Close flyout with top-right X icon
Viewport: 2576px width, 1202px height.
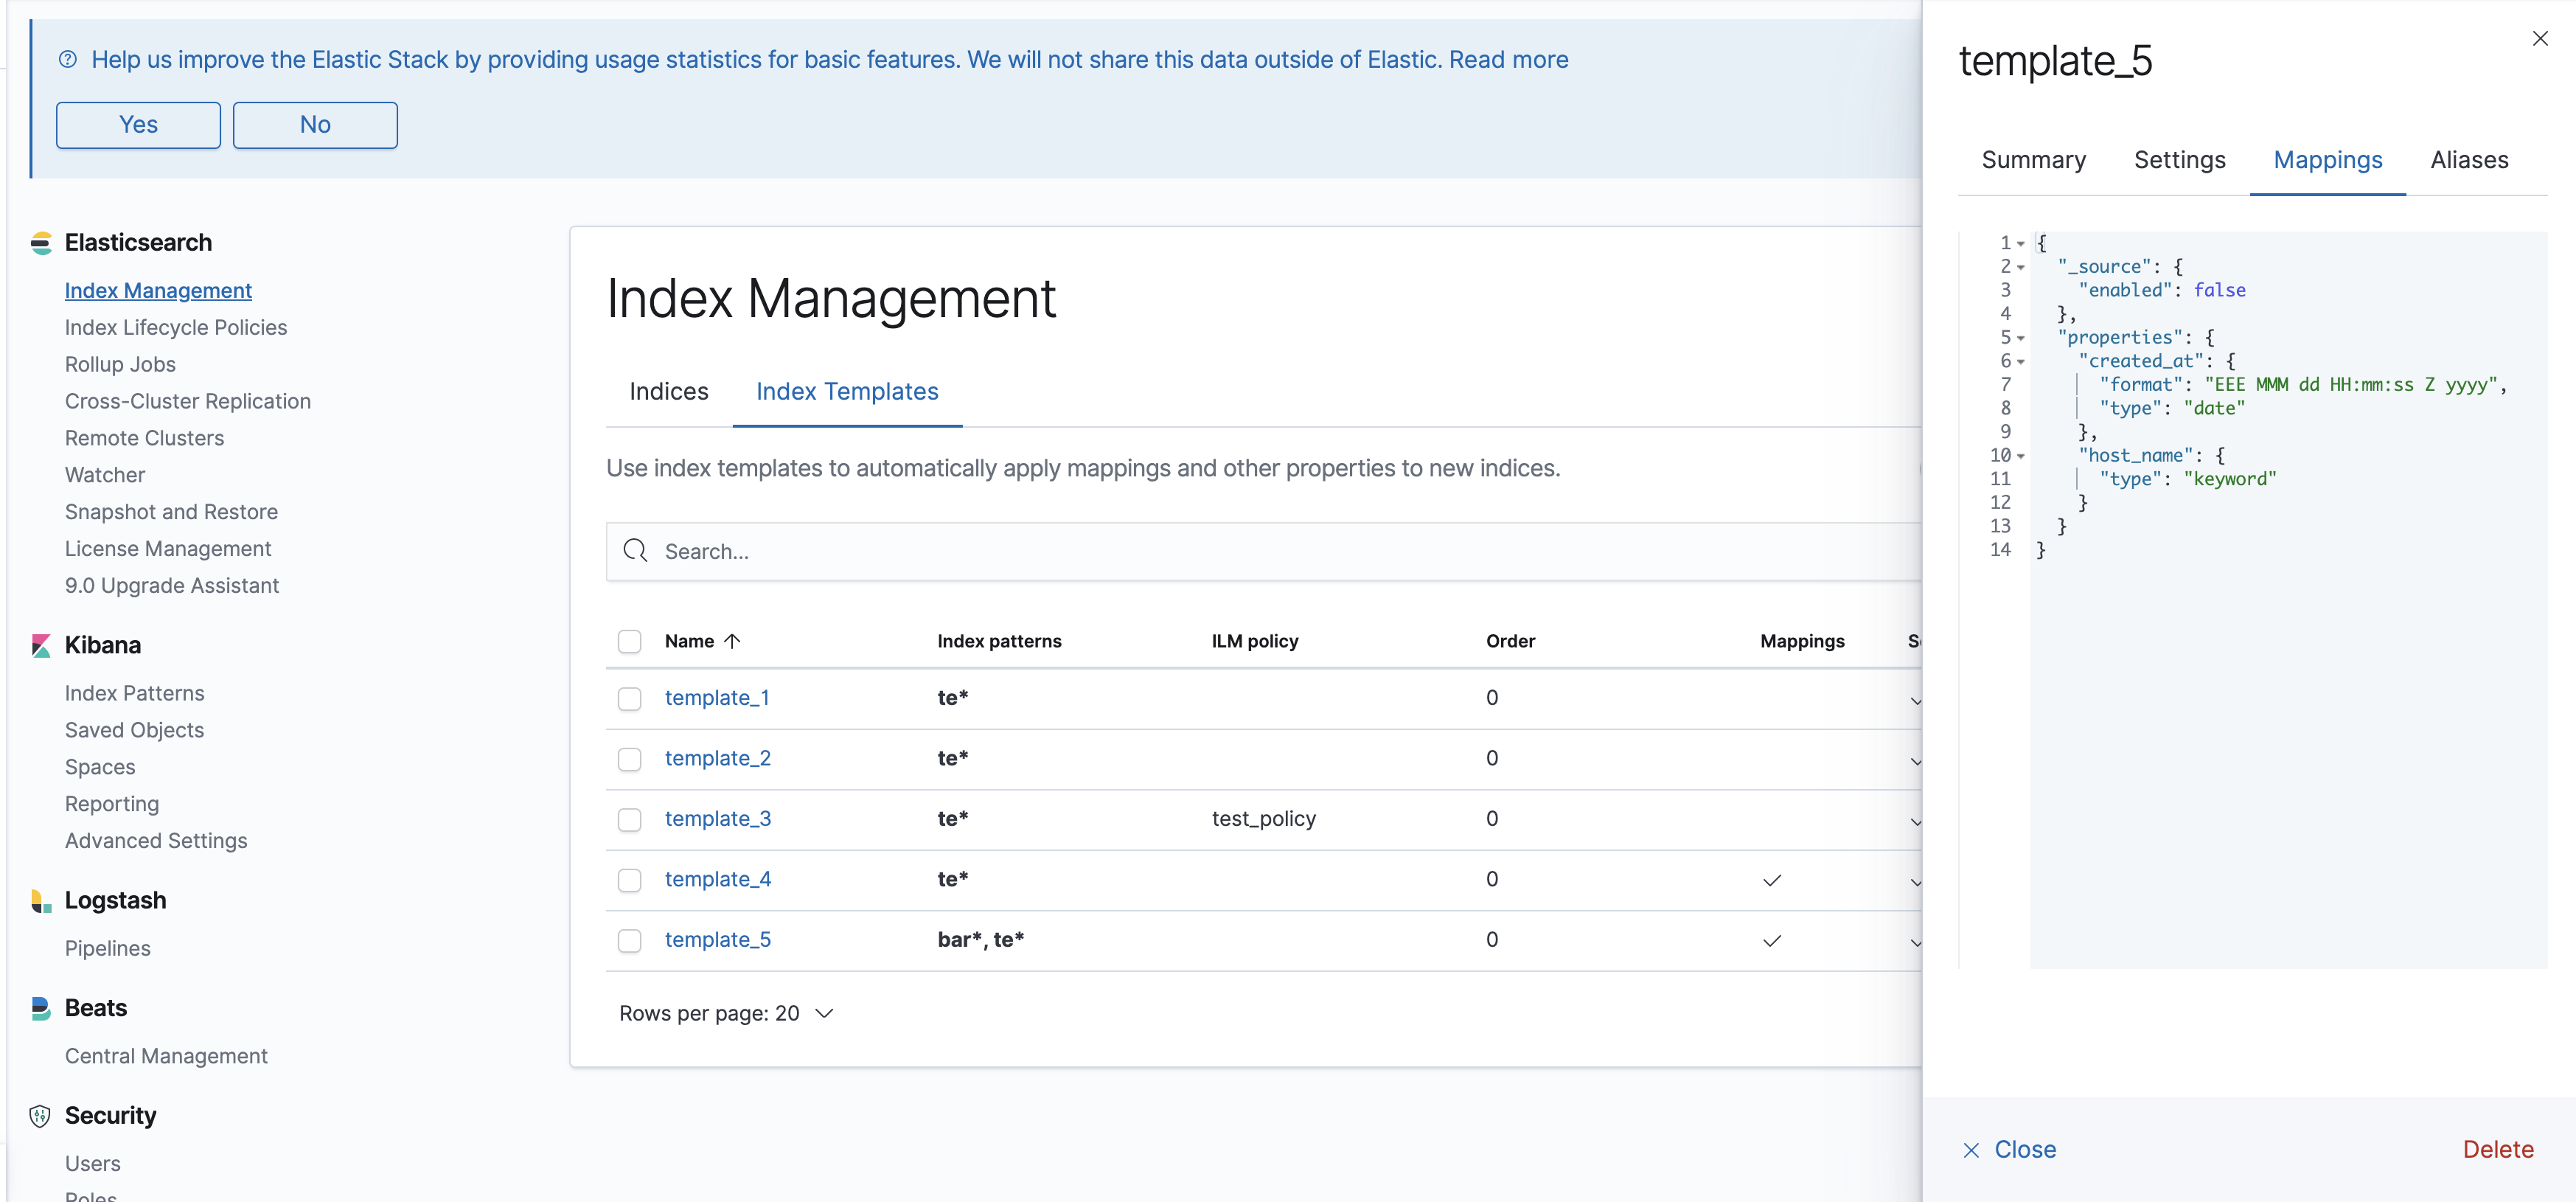pos(2540,39)
